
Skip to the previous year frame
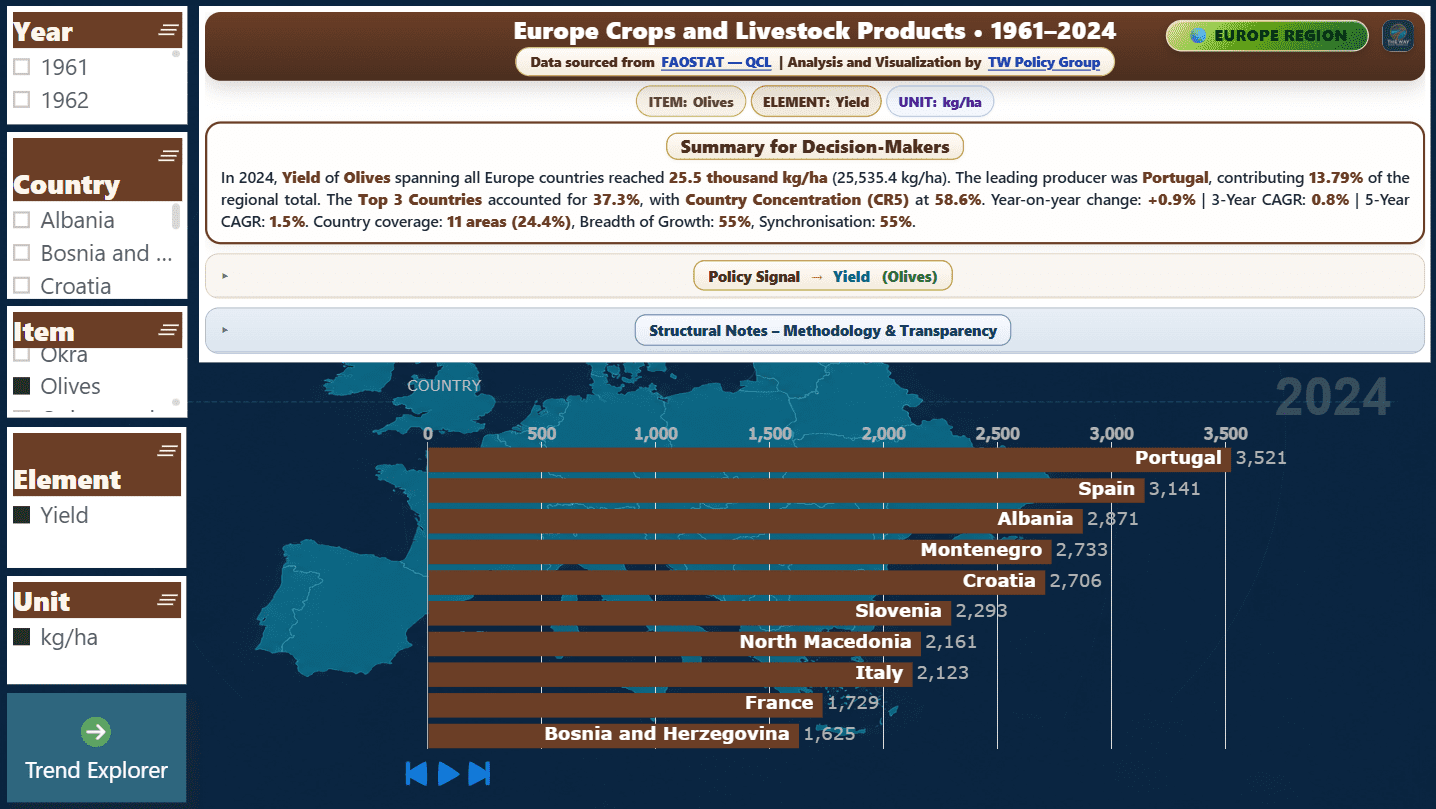point(416,773)
